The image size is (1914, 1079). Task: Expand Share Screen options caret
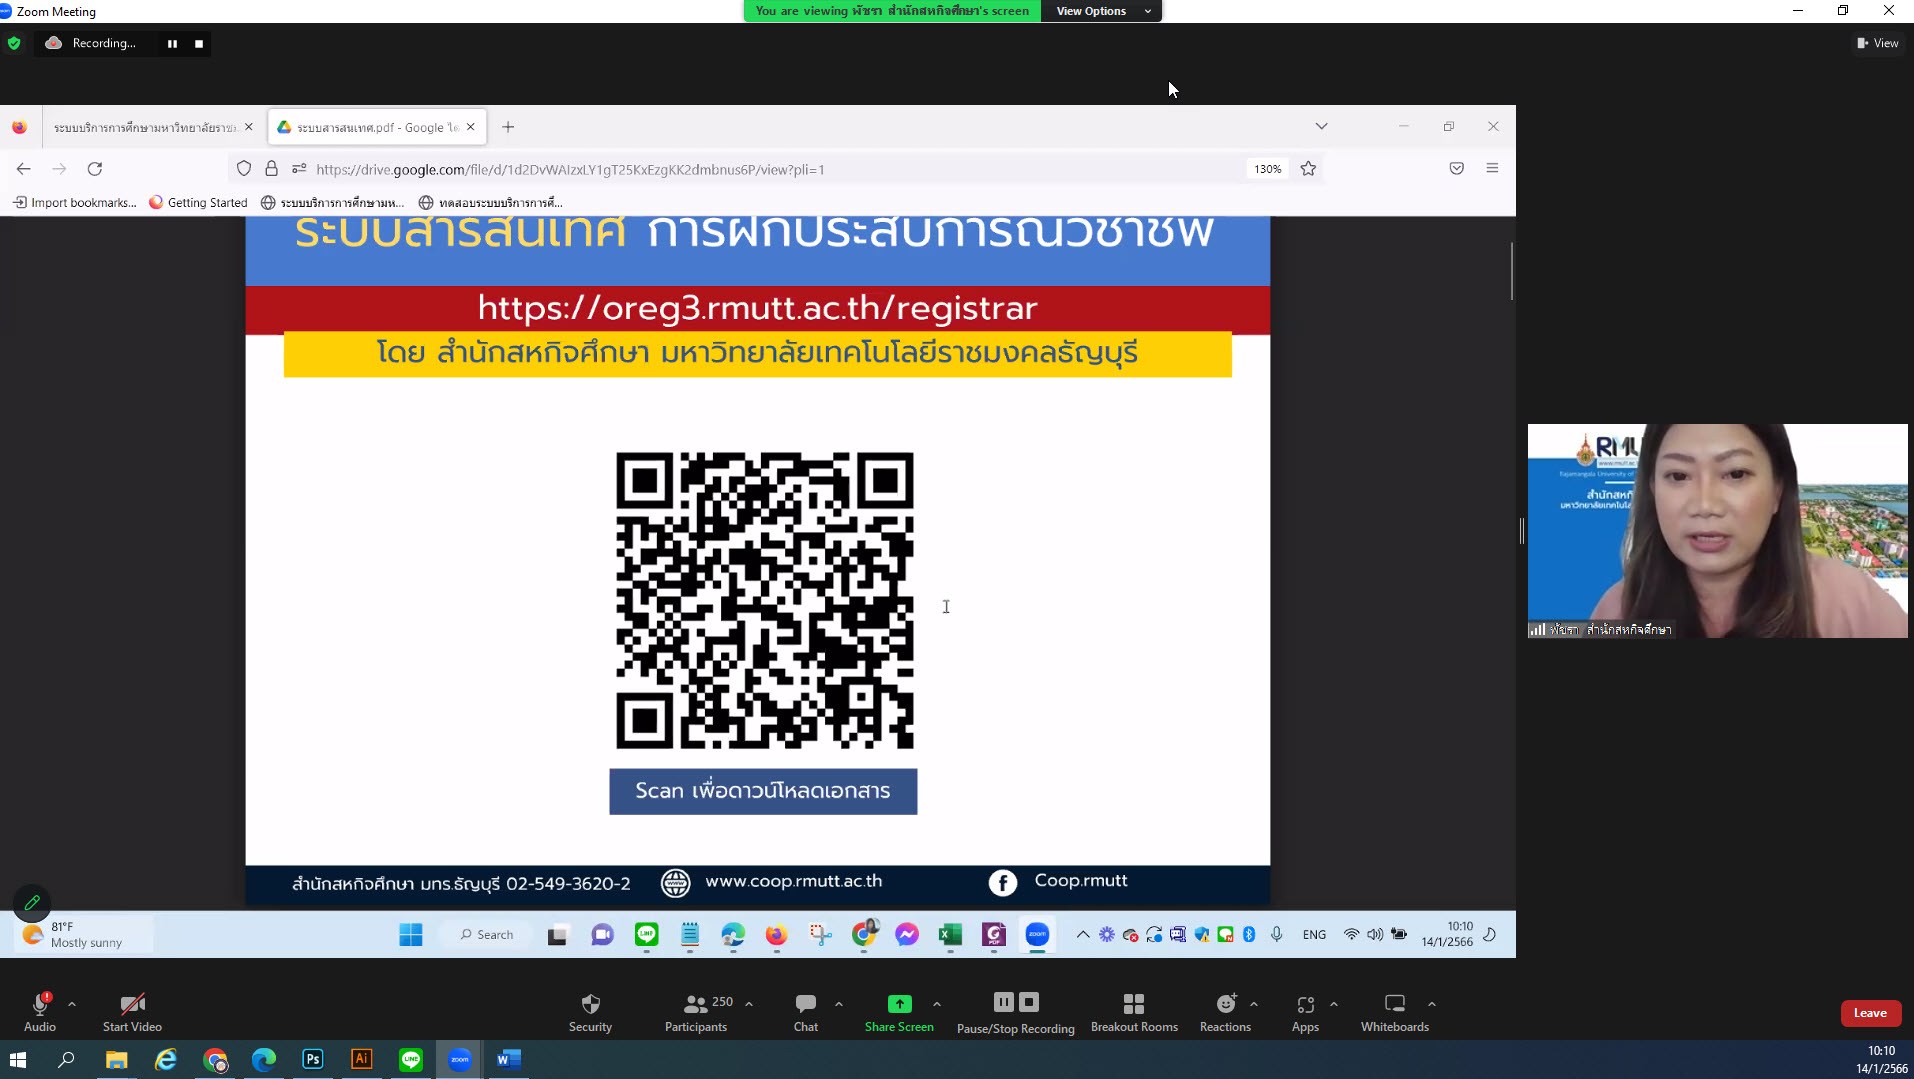point(937,1004)
